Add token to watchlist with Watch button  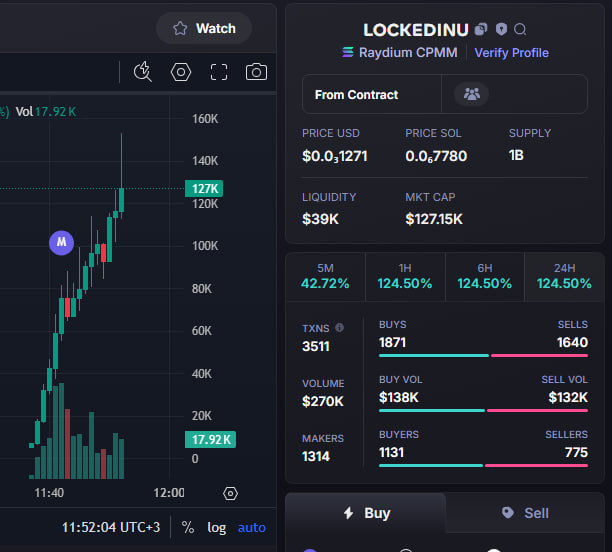[204, 28]
